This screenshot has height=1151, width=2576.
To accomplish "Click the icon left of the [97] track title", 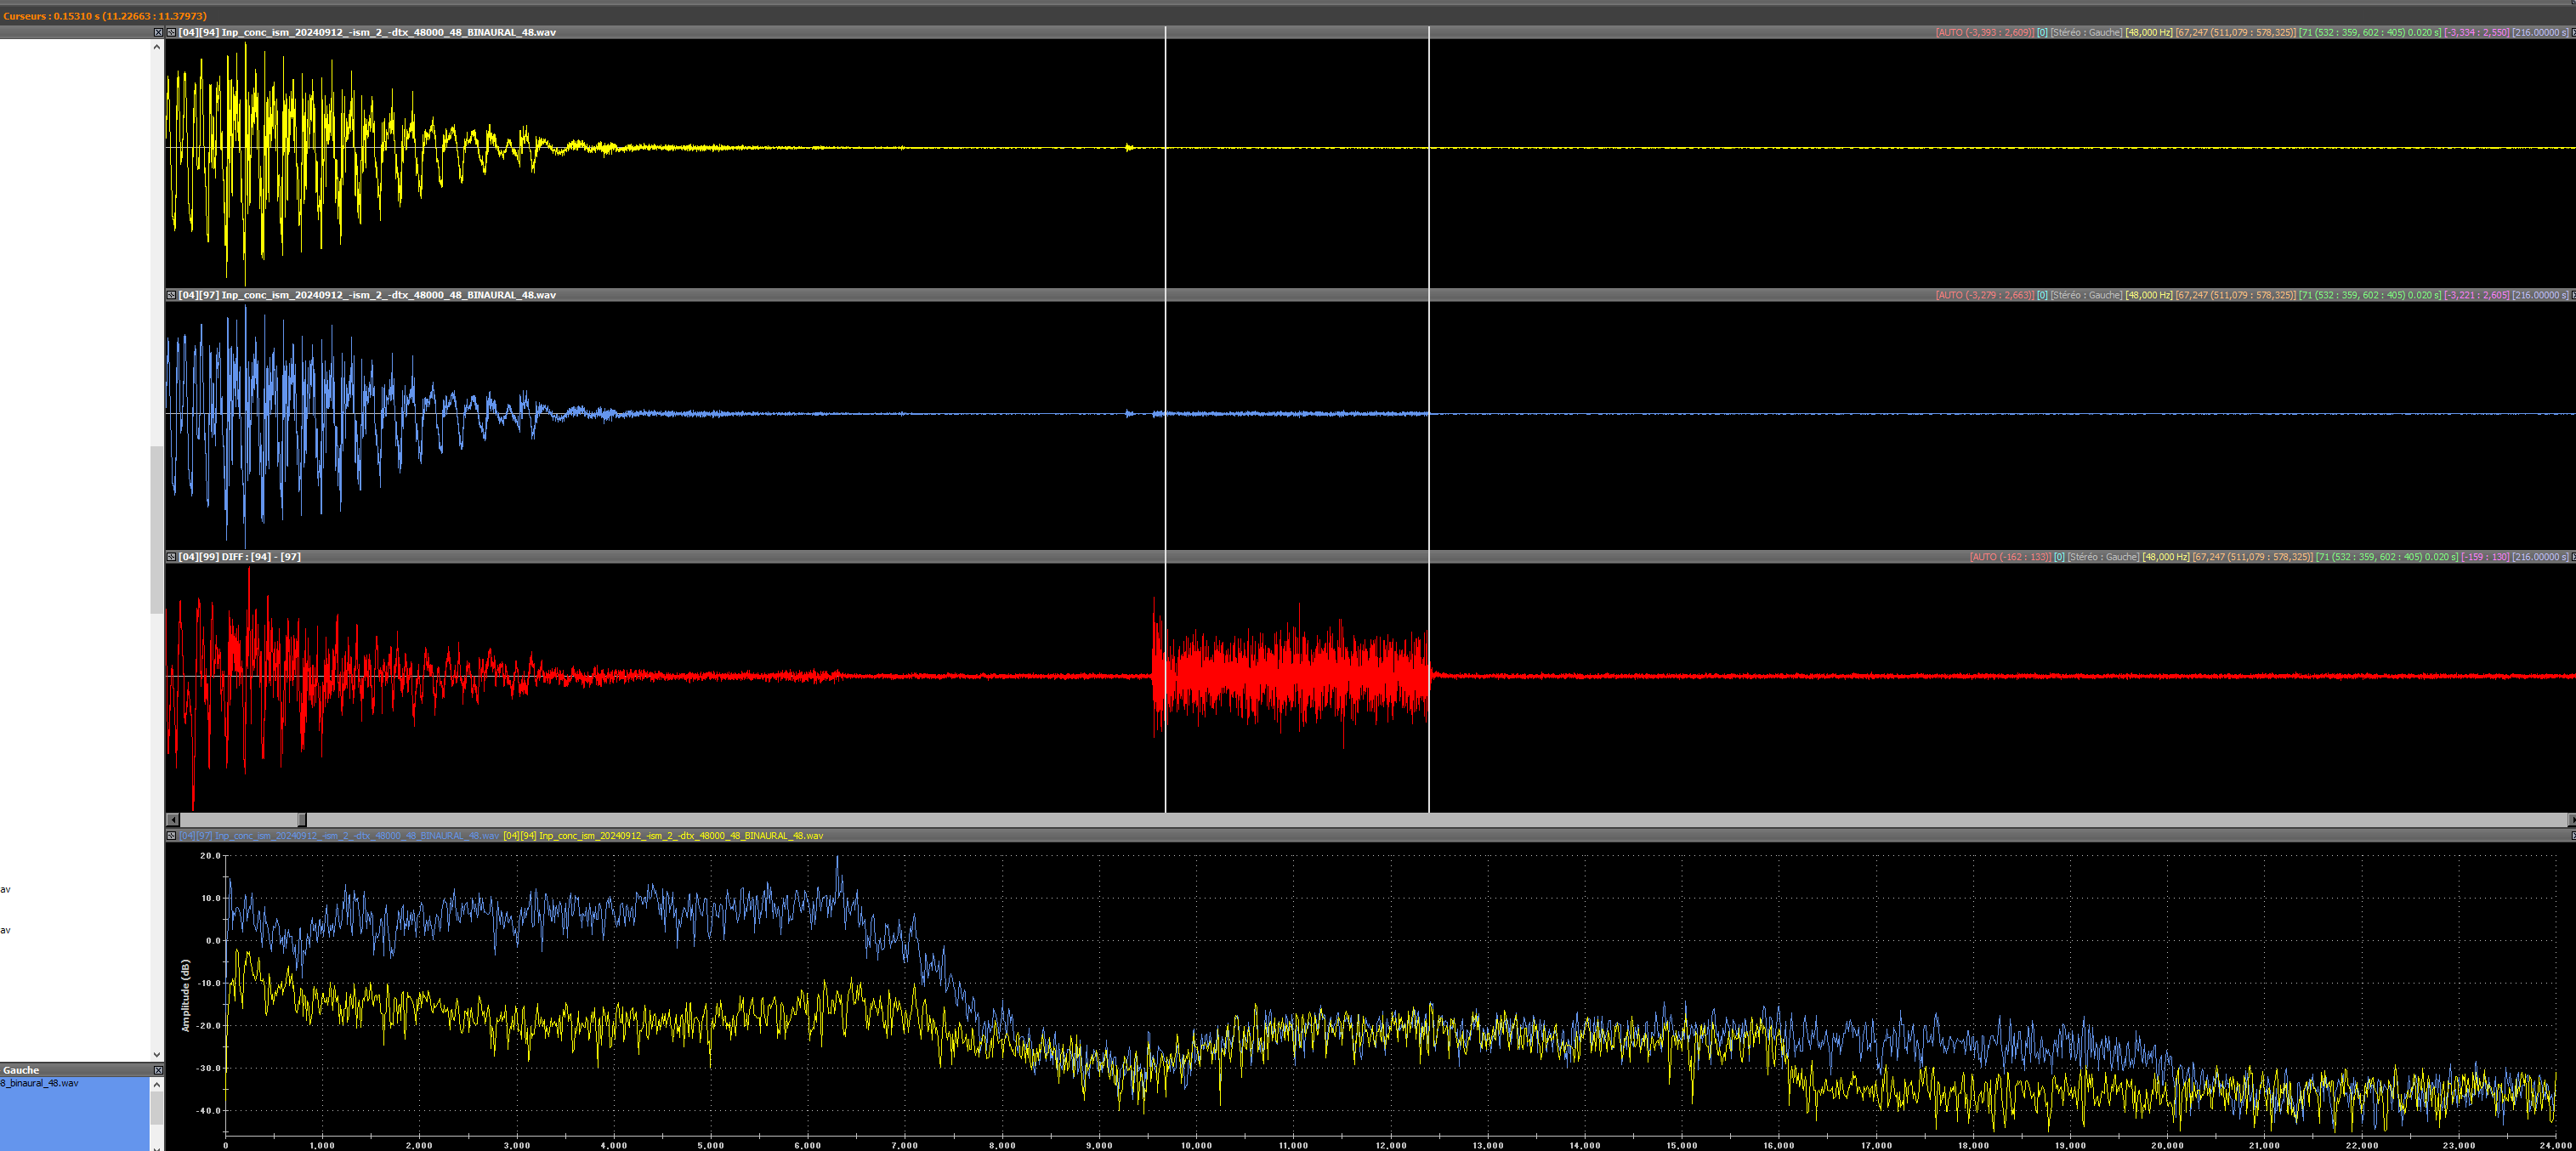I will point(171,295).
